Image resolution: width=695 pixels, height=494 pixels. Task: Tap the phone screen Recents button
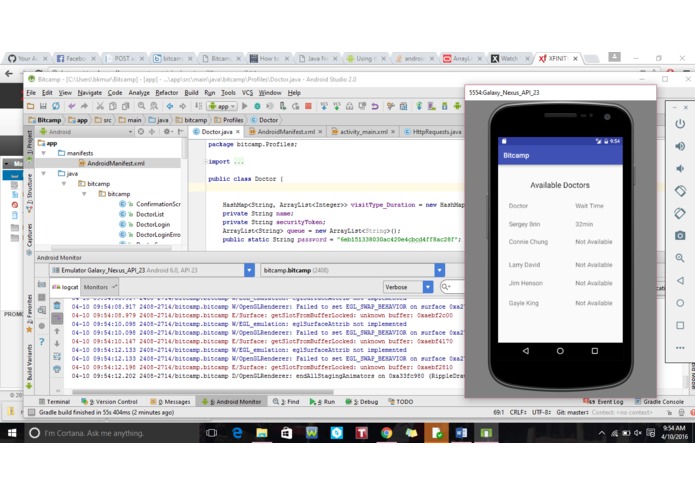pyautogui.click(x=595, y=350)
